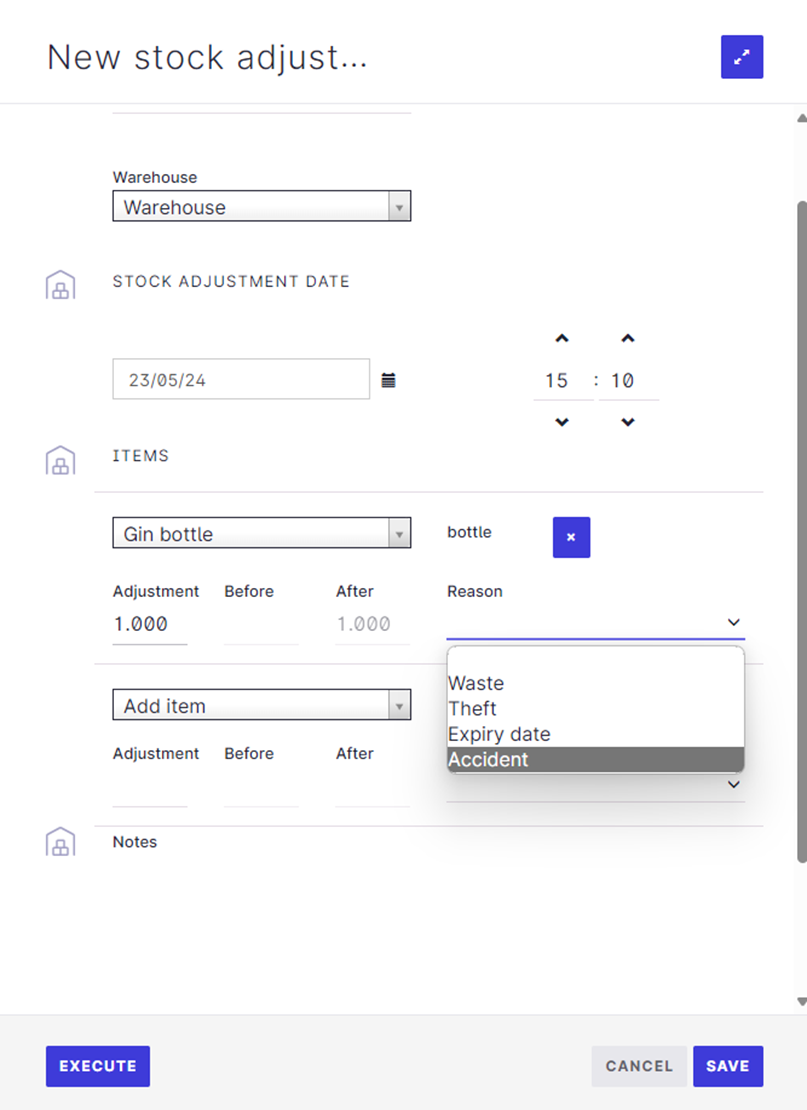Click the warehouse icon beside ITEMS
807x1110 pixels.
(x=60, y=459)
